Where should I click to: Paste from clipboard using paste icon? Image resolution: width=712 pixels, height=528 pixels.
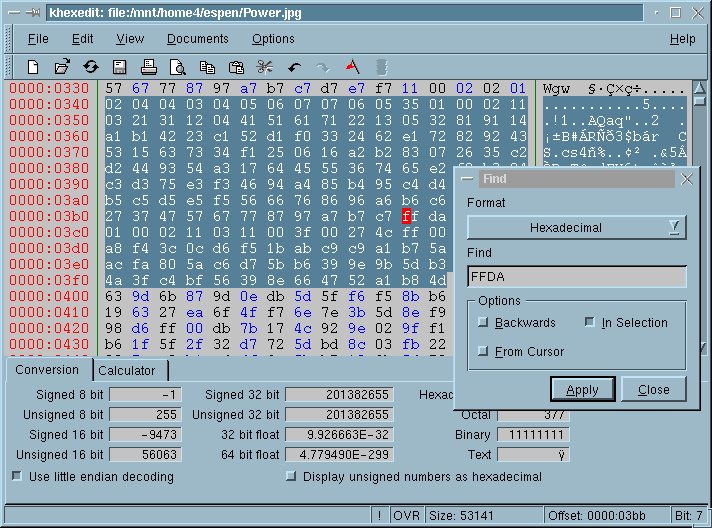click(x=236, y=67)
